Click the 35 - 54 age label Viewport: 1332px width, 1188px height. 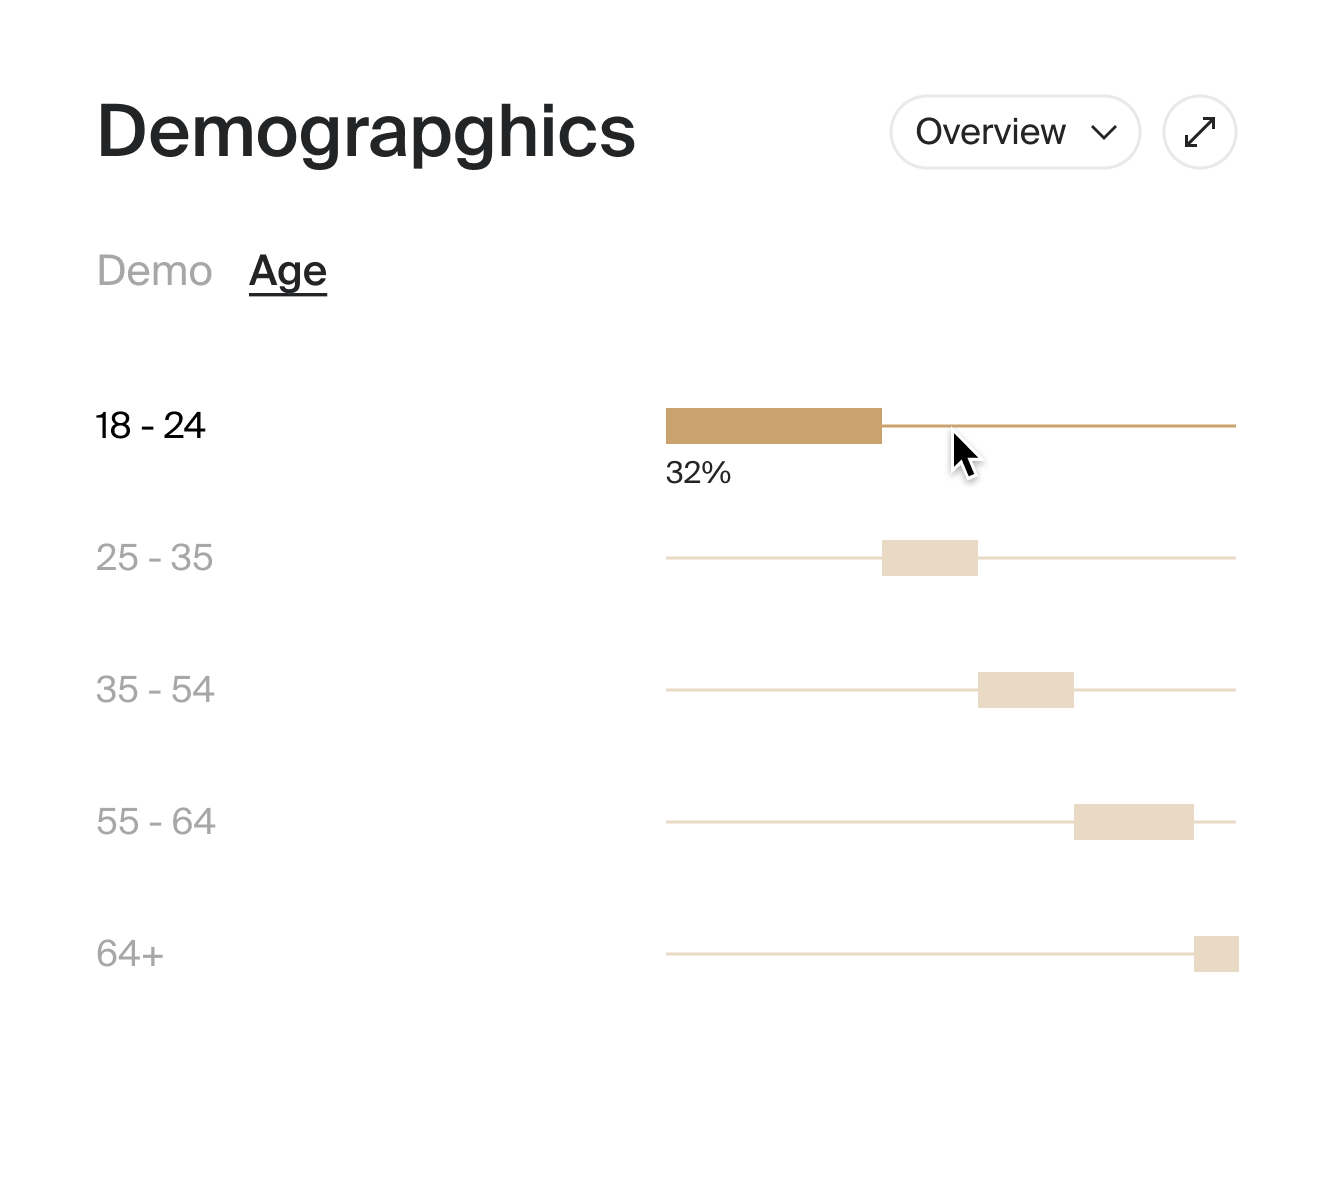click(155, 689)
